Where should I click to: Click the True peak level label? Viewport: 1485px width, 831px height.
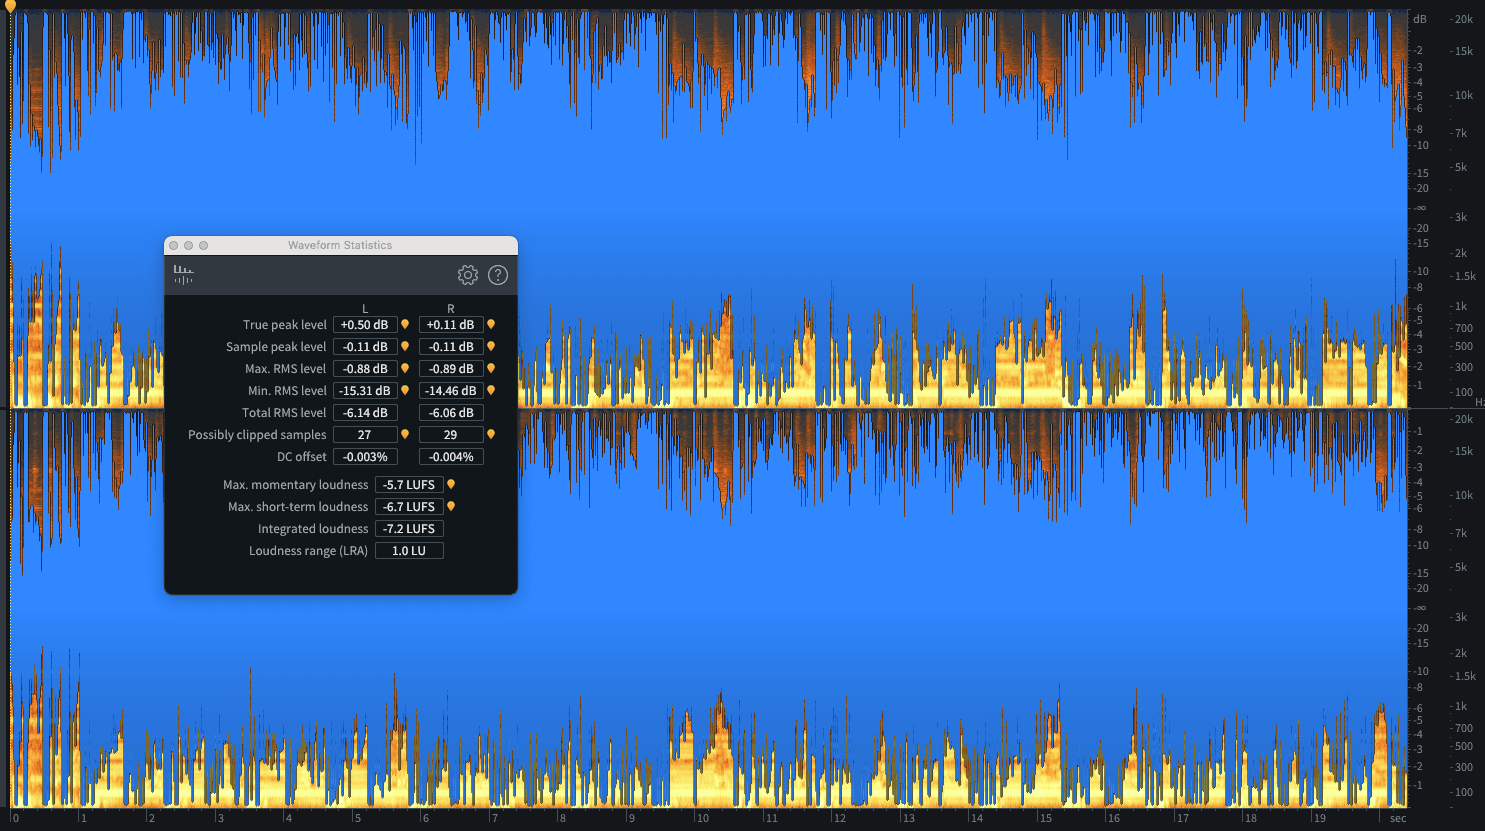pos(284,325)
